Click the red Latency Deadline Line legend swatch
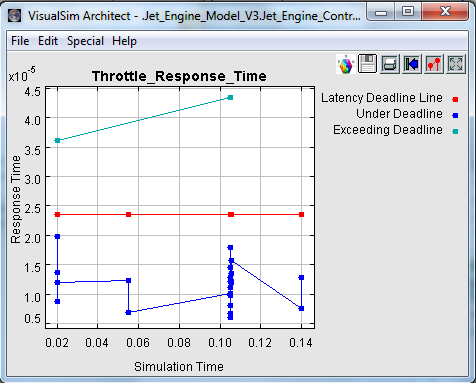The image size is (476, 383). click(455, 99)
